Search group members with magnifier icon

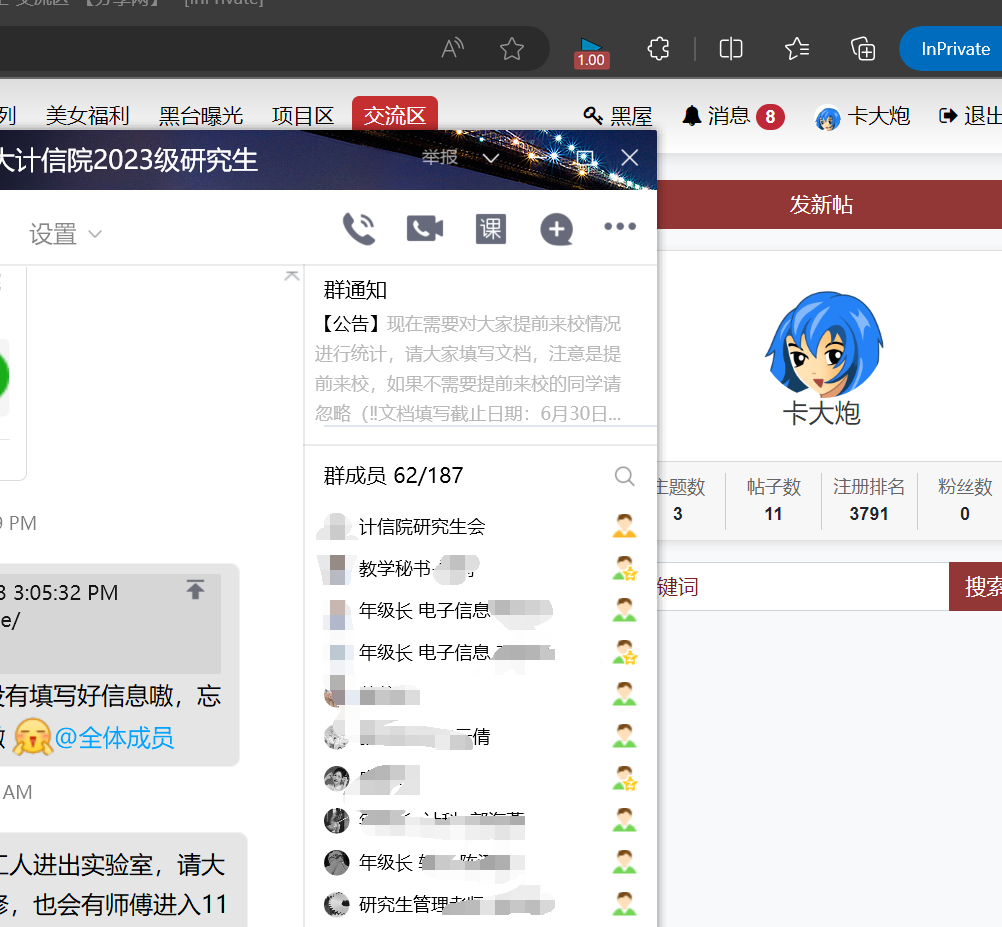pyautogui.click(x=624, y=476)
